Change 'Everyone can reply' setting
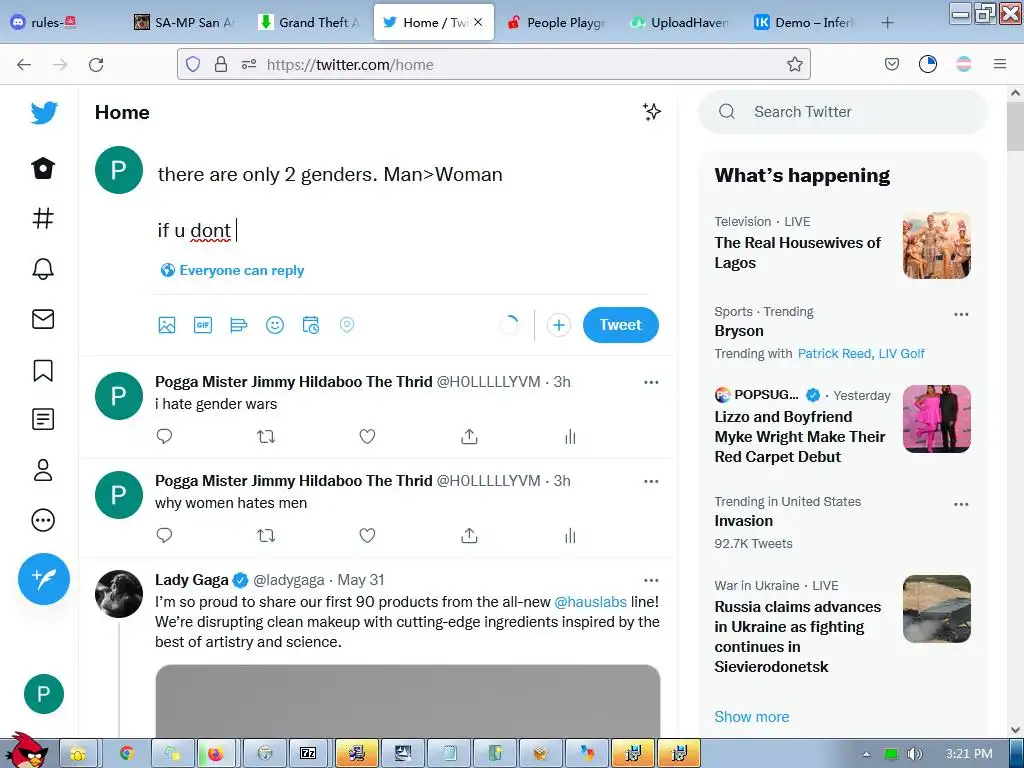 tap(232, 270)
